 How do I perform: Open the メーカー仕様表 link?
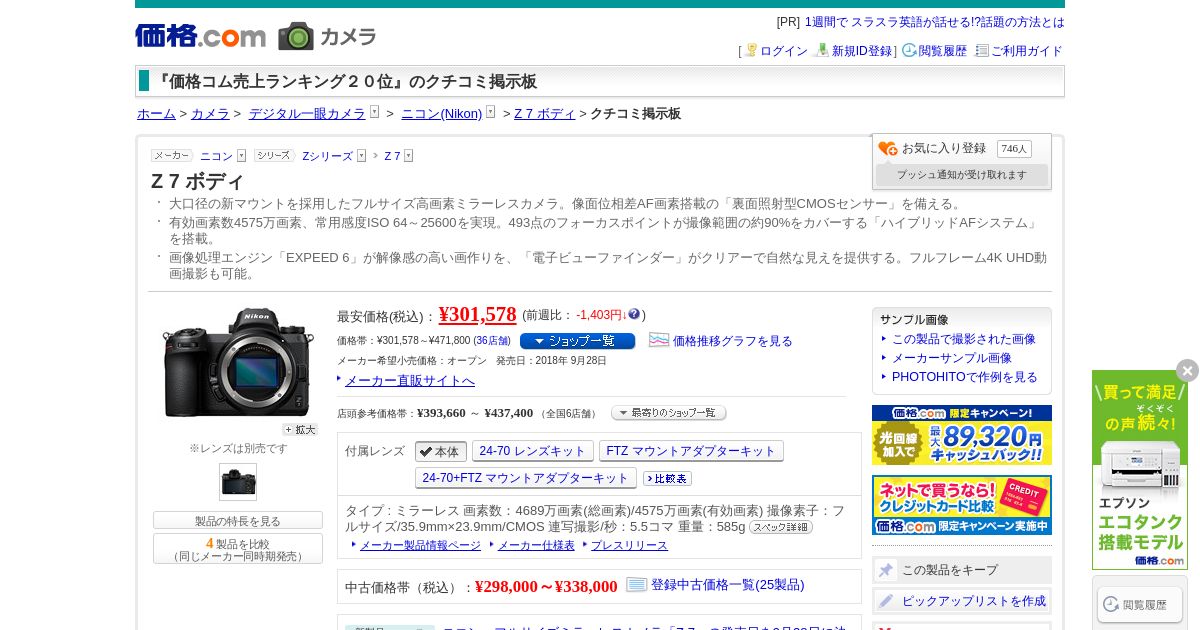pyautogui.click(x=536, y=545)
